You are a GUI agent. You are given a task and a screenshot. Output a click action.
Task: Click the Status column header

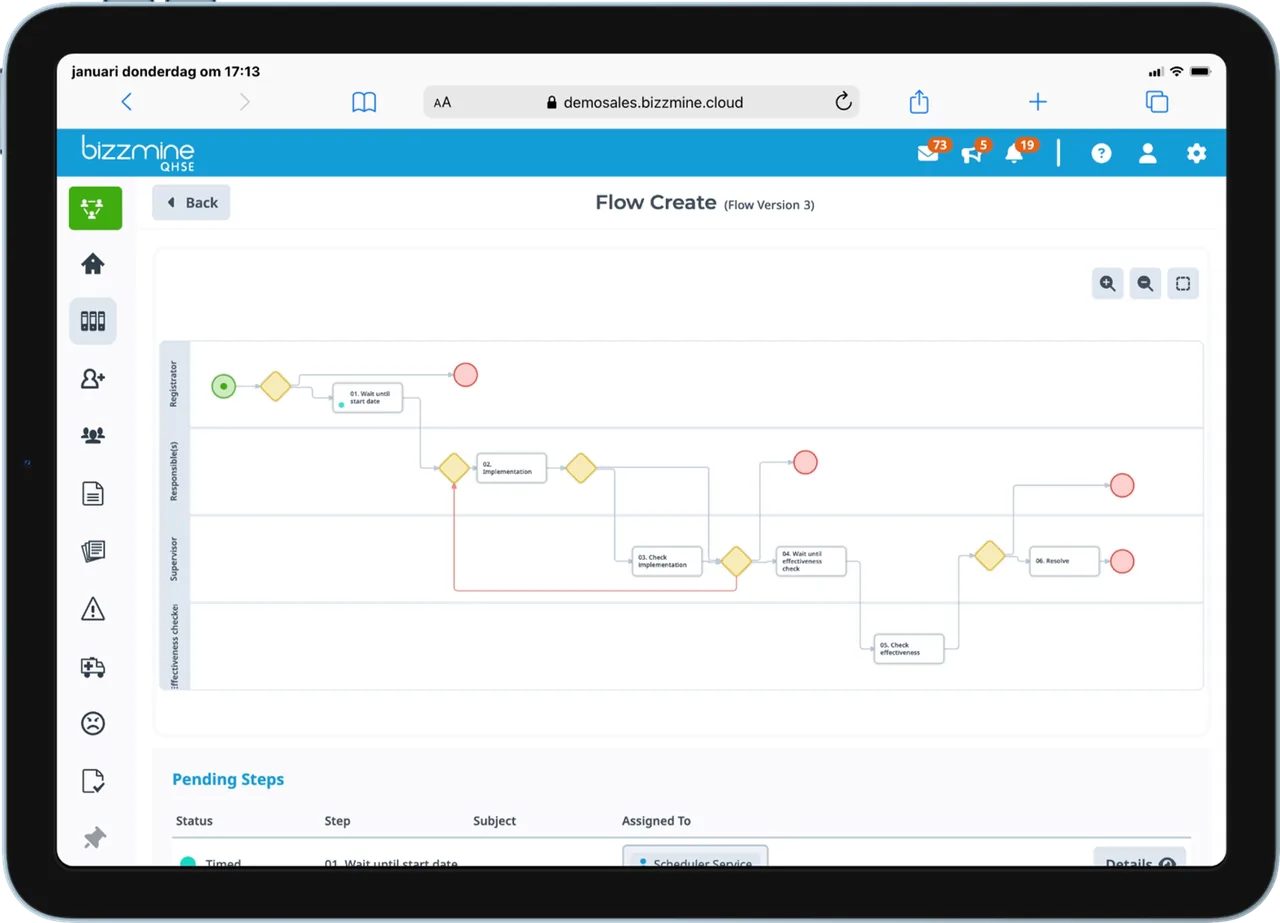[194, 821]
